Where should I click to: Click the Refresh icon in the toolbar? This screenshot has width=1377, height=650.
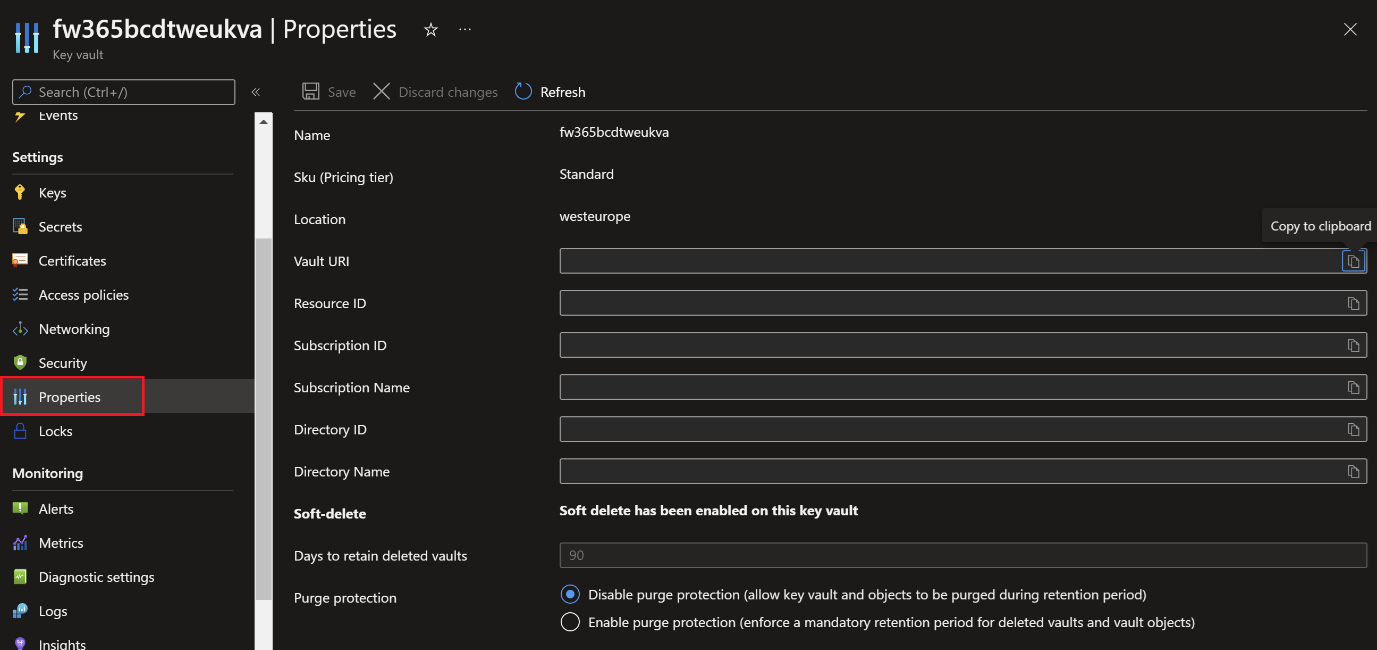point(524,92)
